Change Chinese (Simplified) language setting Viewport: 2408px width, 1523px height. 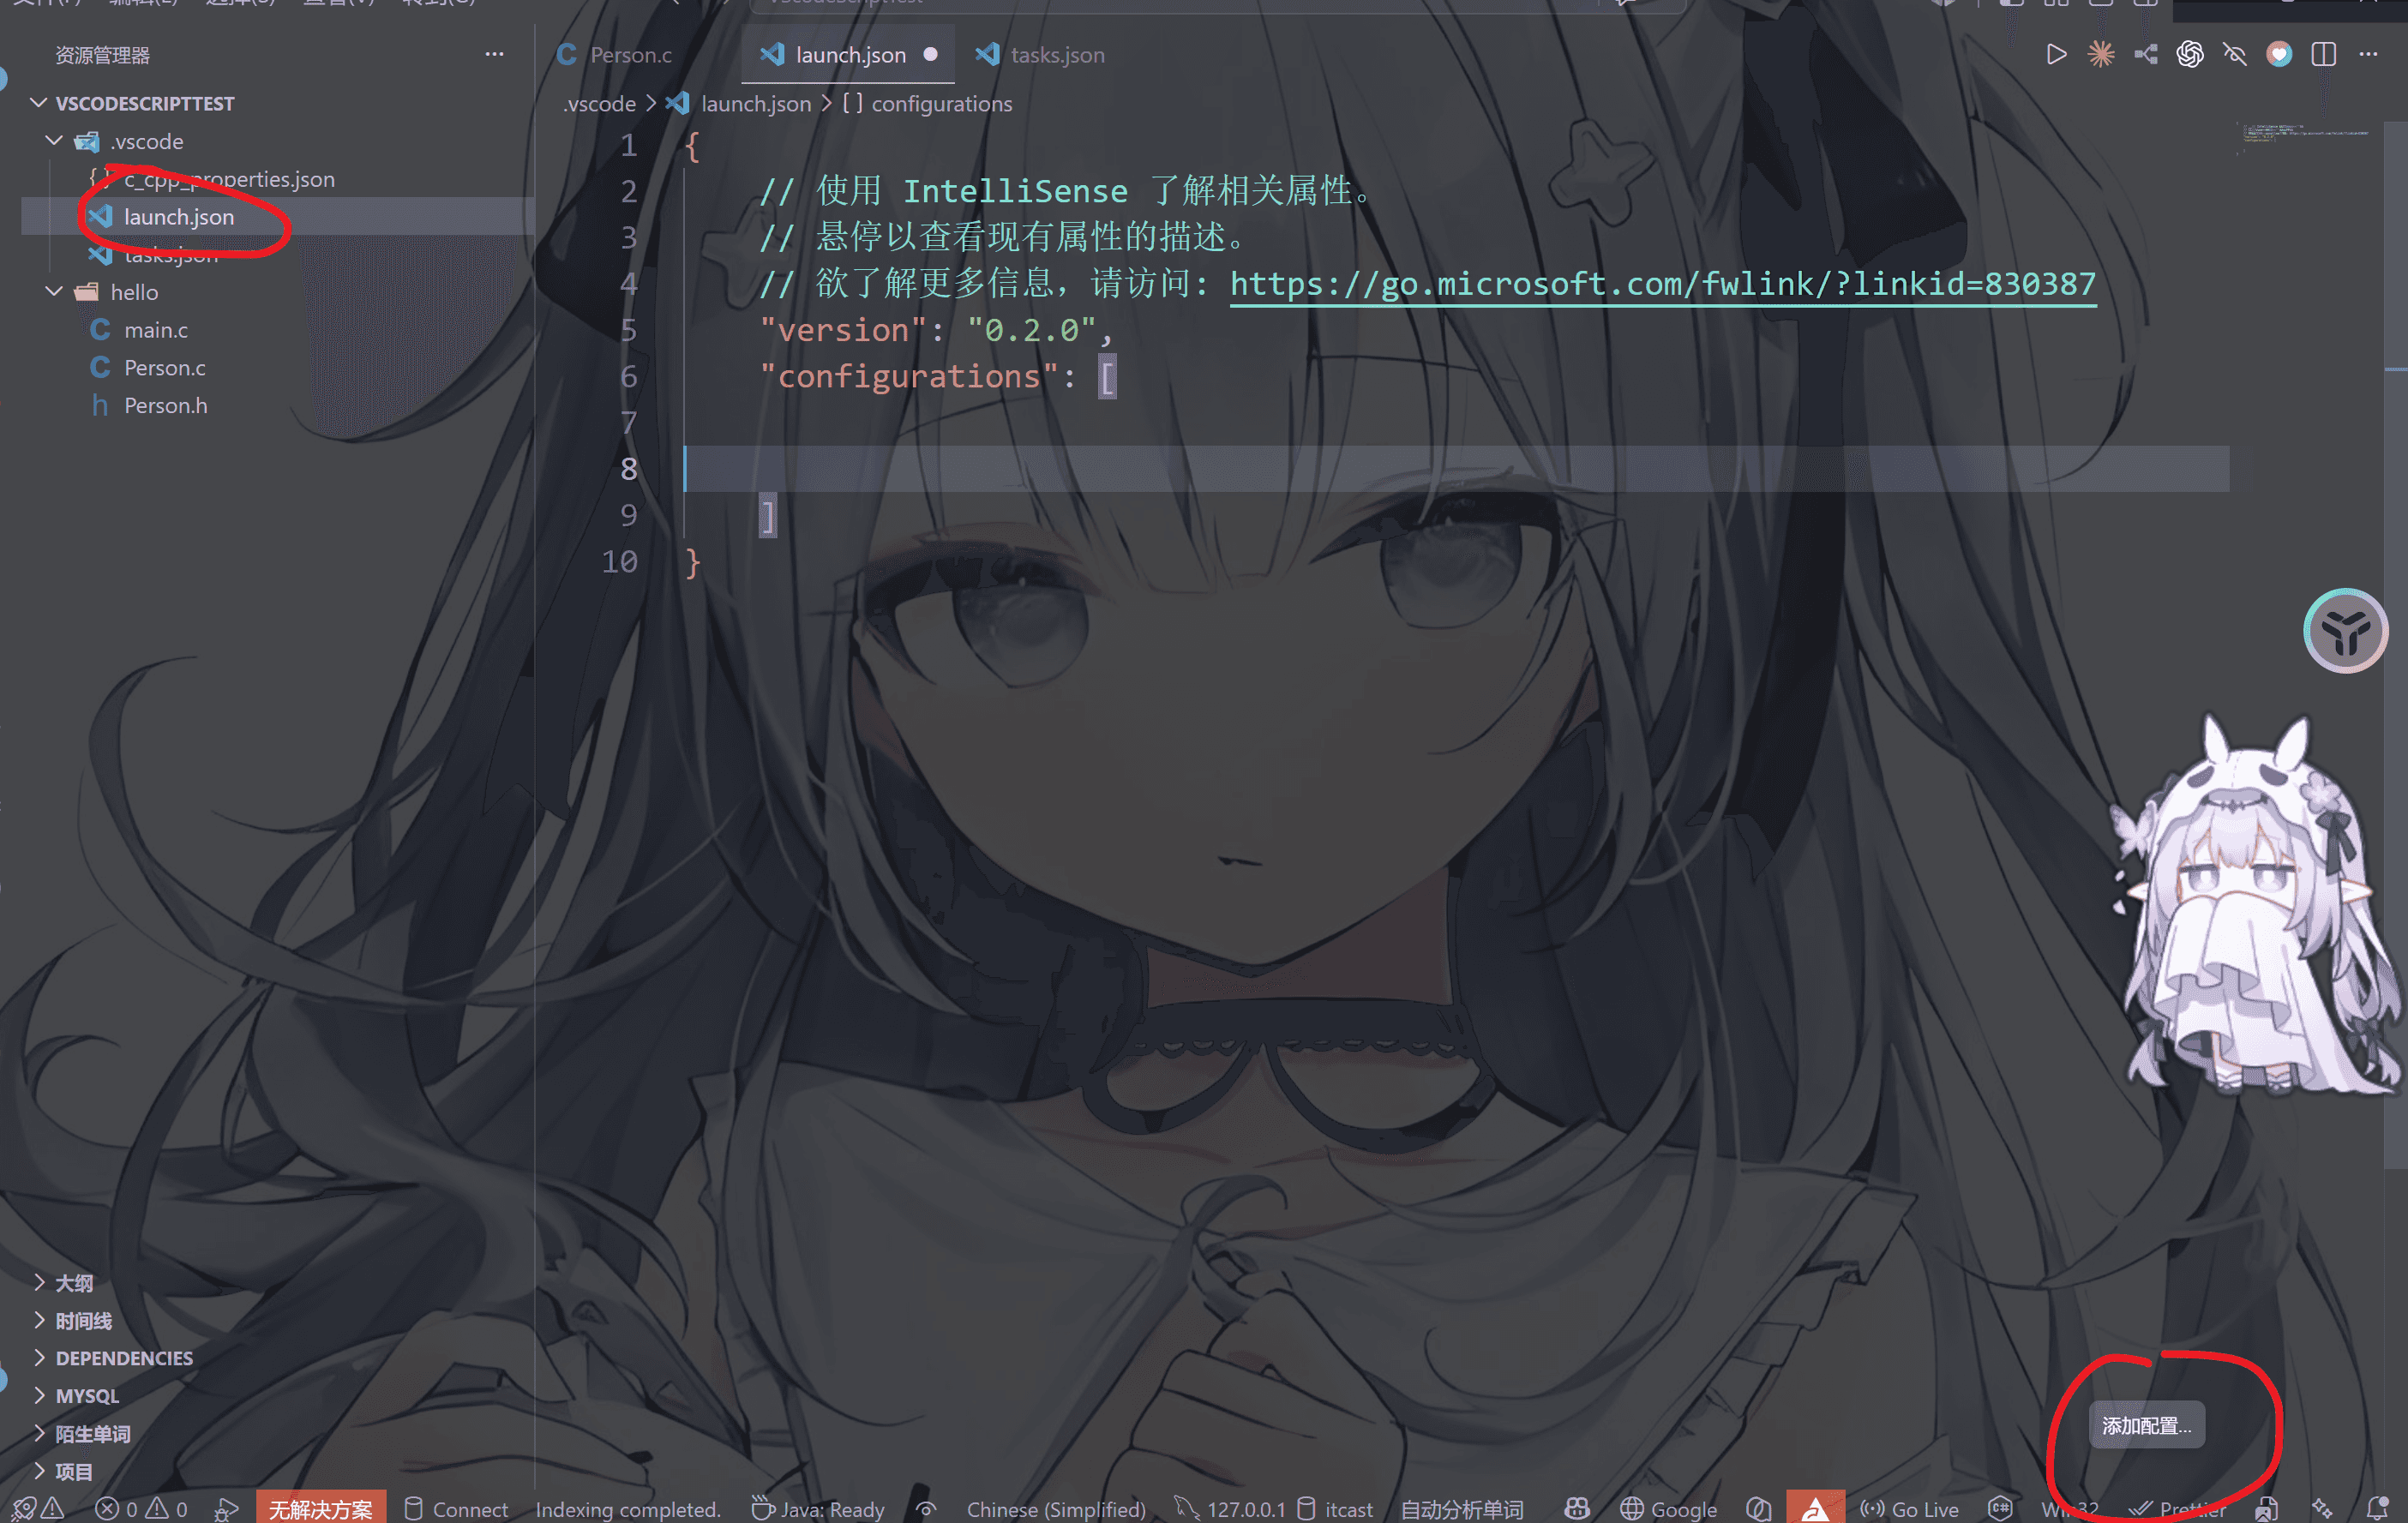[1056, 1509]
